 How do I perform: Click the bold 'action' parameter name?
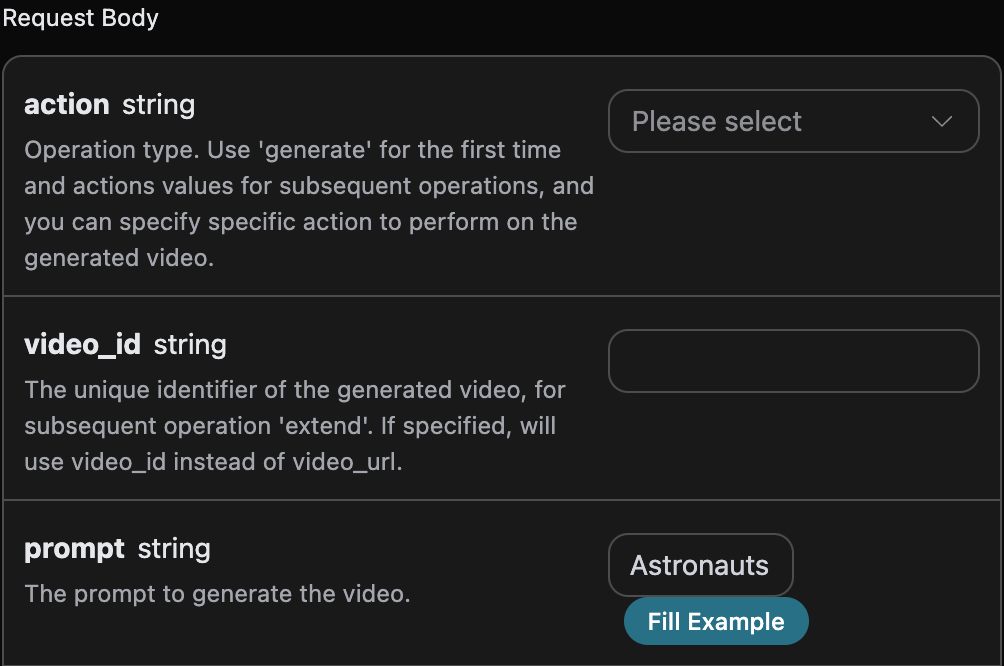(x=66, y=104)
